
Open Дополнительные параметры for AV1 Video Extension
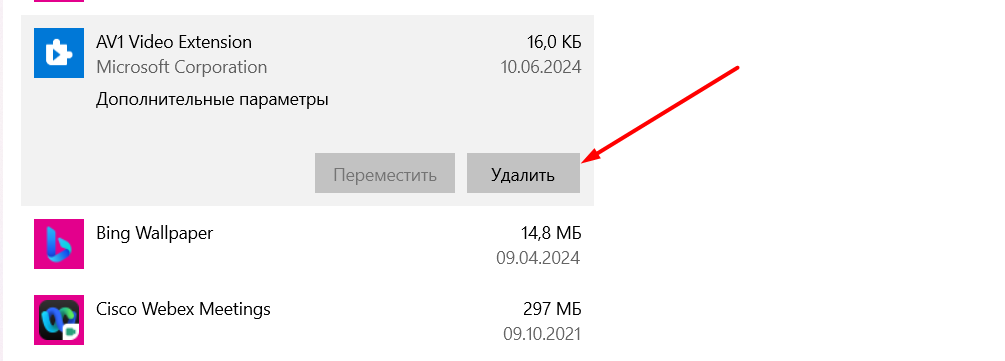[x=212, y=100]
